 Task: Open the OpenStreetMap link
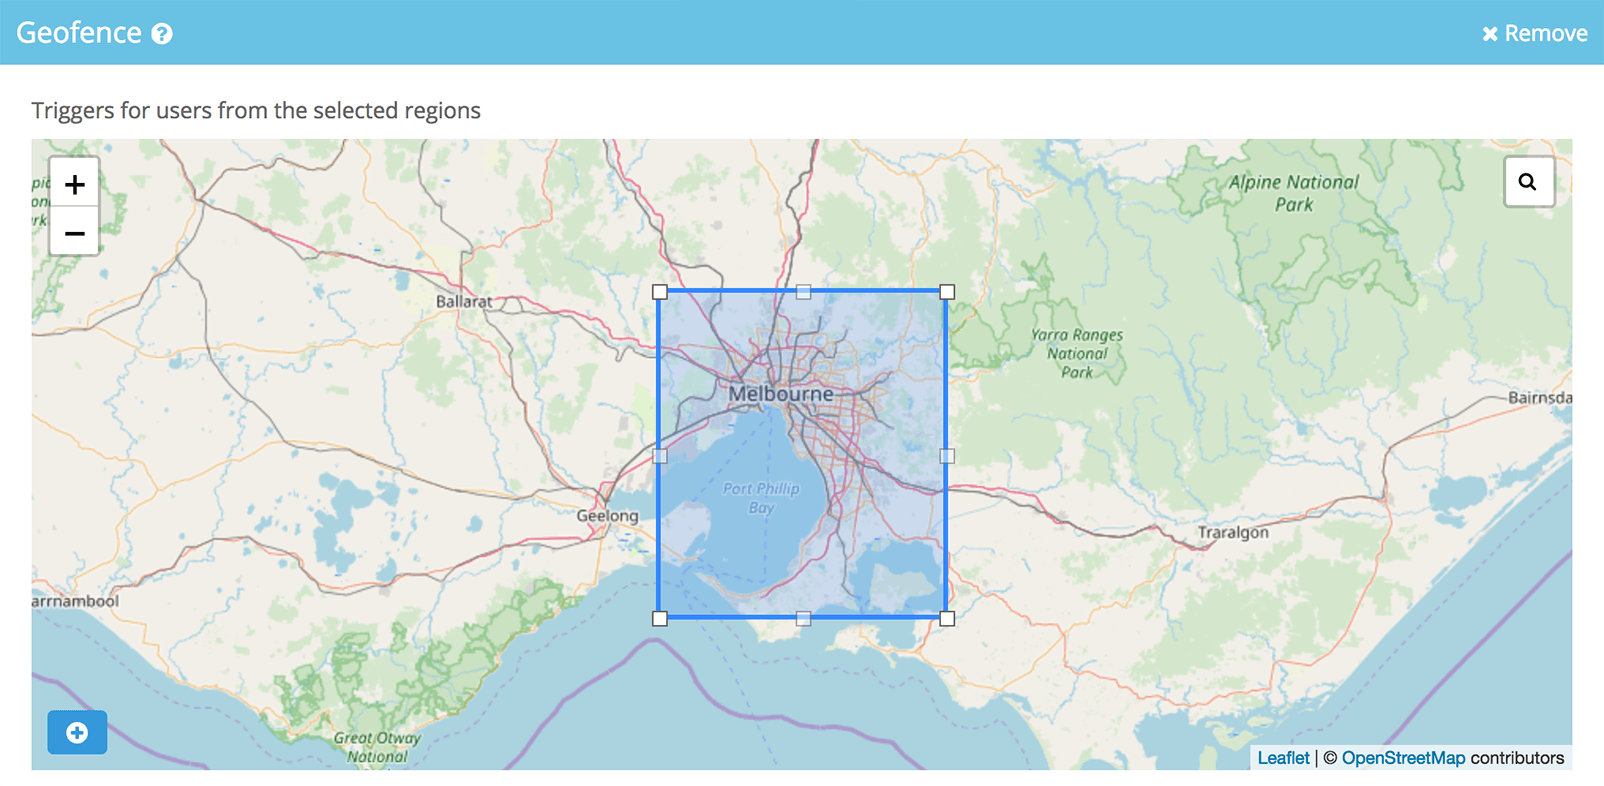1402,758
